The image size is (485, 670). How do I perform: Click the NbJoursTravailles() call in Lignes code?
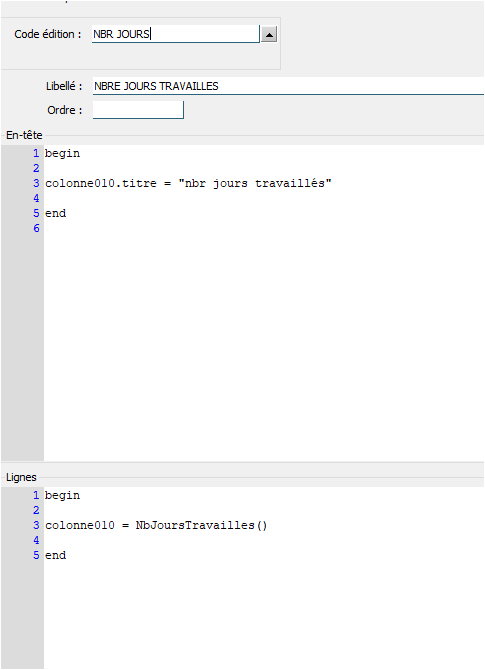tap(201, 525)
